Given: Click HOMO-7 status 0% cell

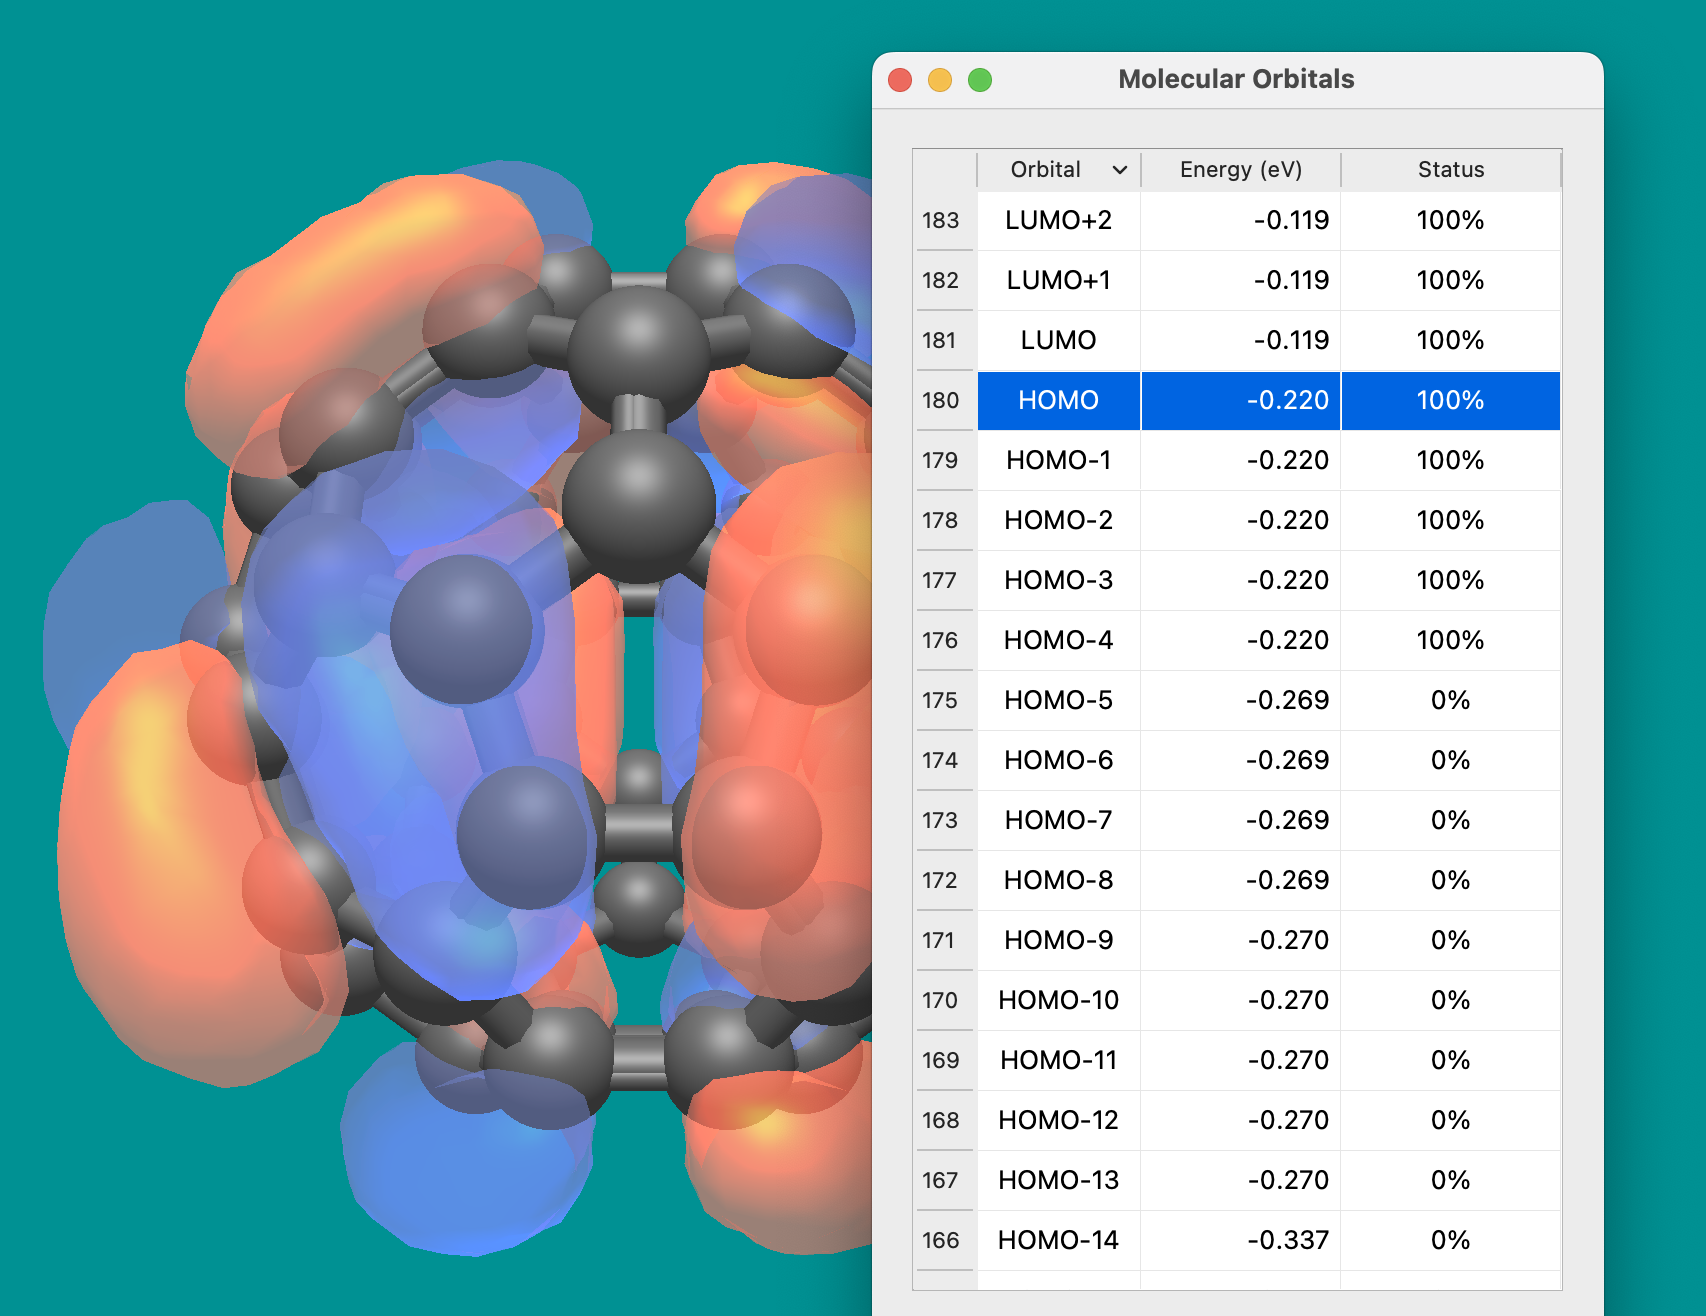Looking at the screenshot, I should click(1450, 821).
